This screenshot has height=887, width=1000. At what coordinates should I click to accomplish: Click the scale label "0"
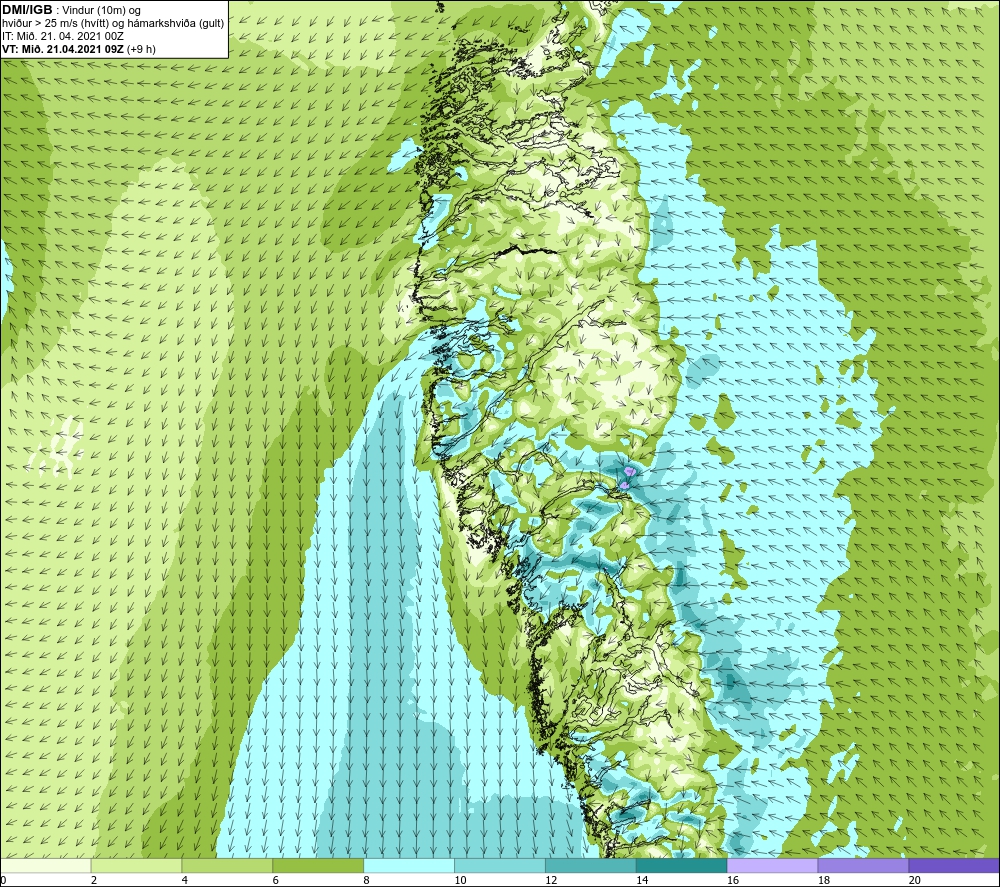tap(4, 880)
